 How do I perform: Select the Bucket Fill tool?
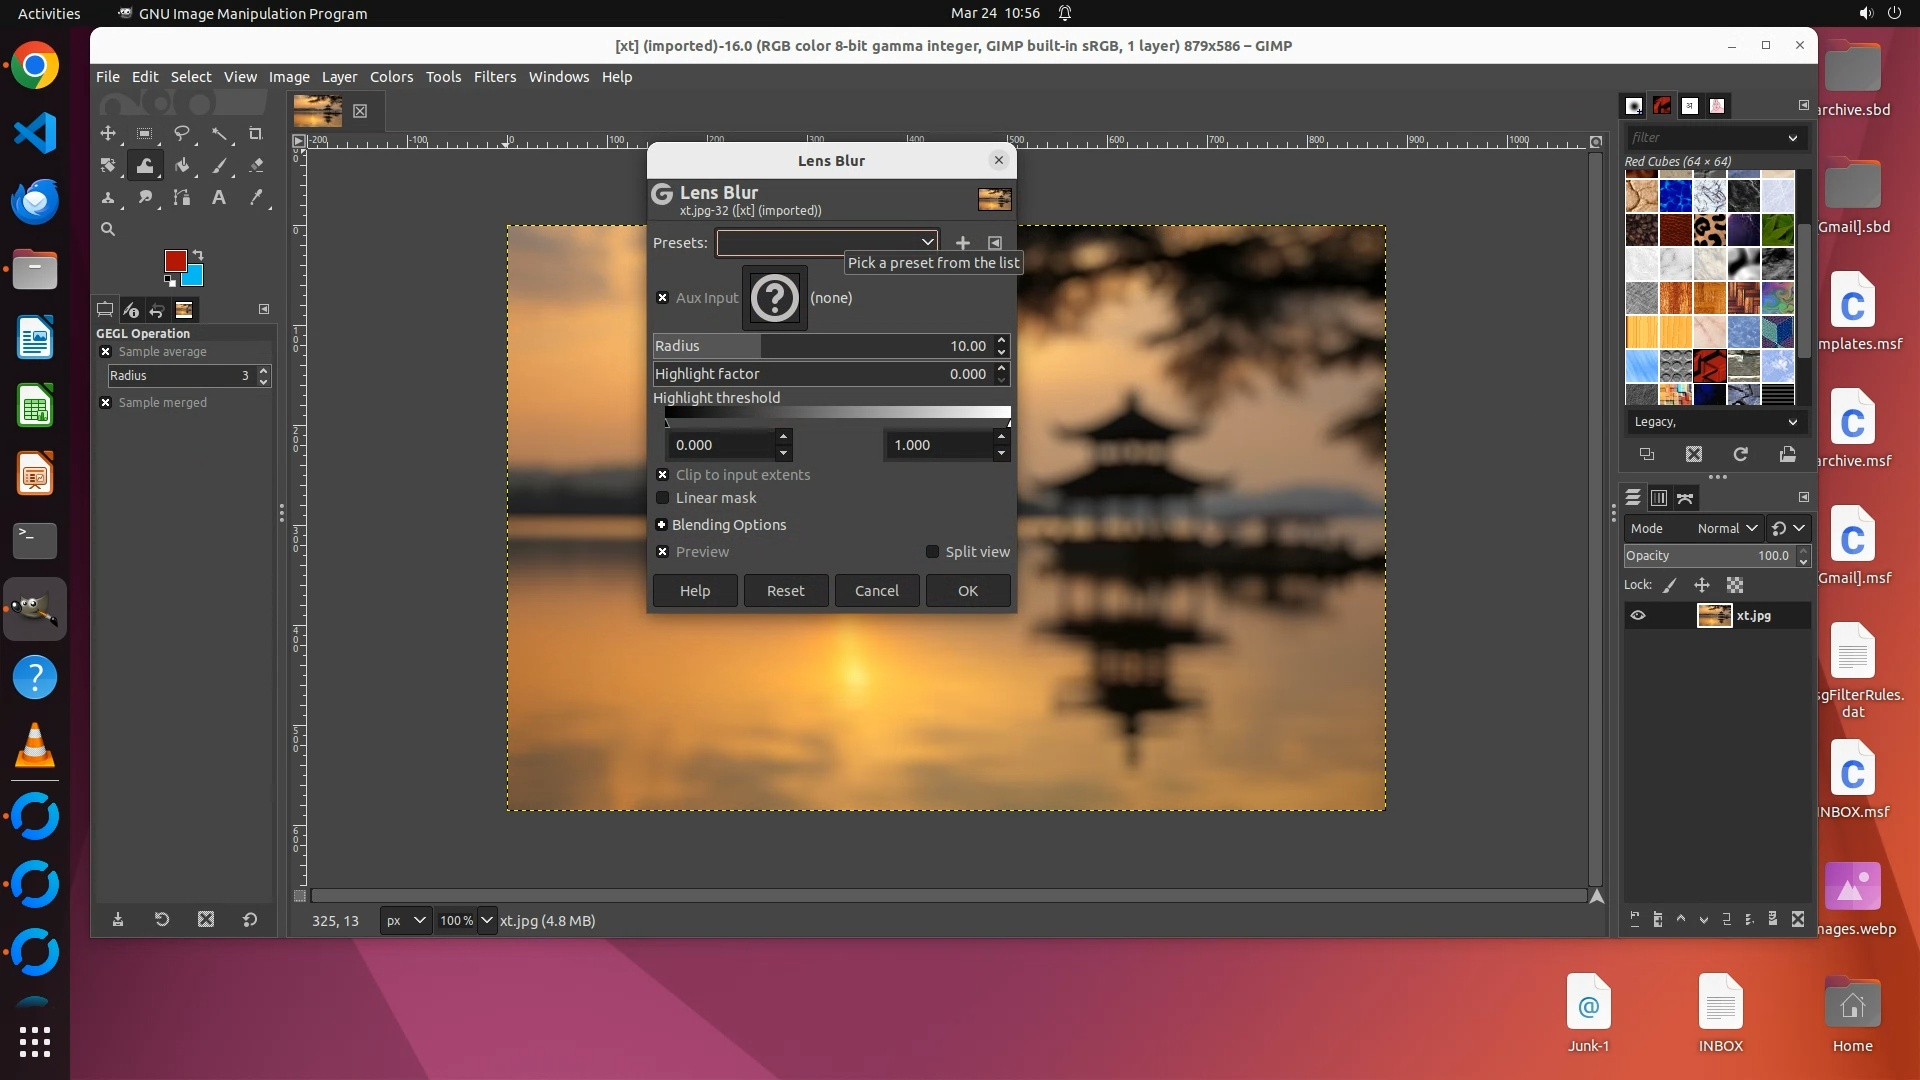tap(181, 165)
